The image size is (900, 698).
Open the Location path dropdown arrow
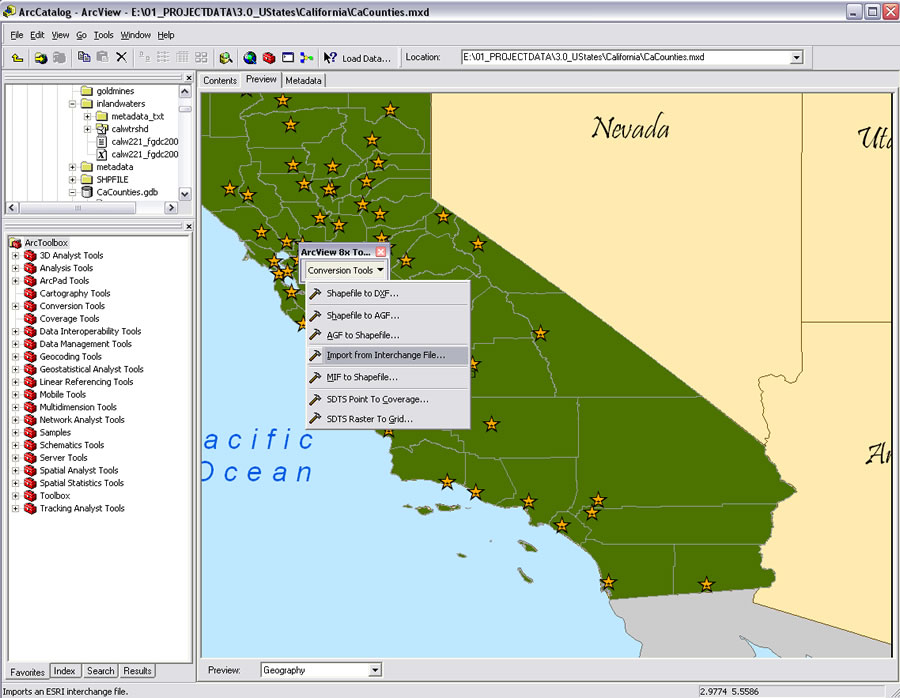[796, 57]
